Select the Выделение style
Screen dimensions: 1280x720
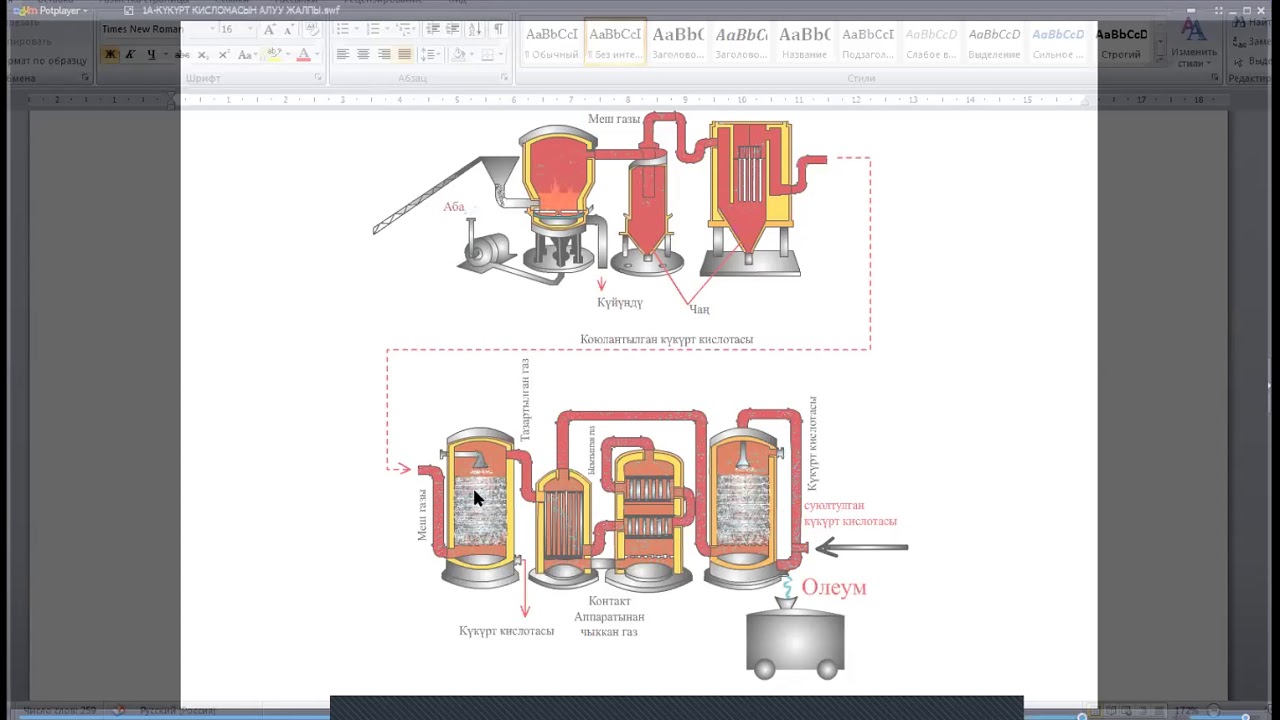[994, 43]
